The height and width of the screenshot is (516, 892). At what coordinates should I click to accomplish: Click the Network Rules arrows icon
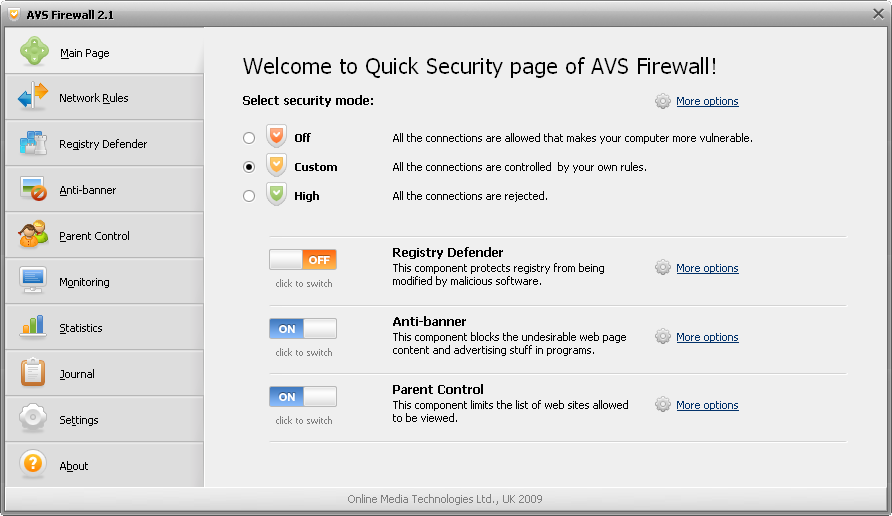coord(33,97)
